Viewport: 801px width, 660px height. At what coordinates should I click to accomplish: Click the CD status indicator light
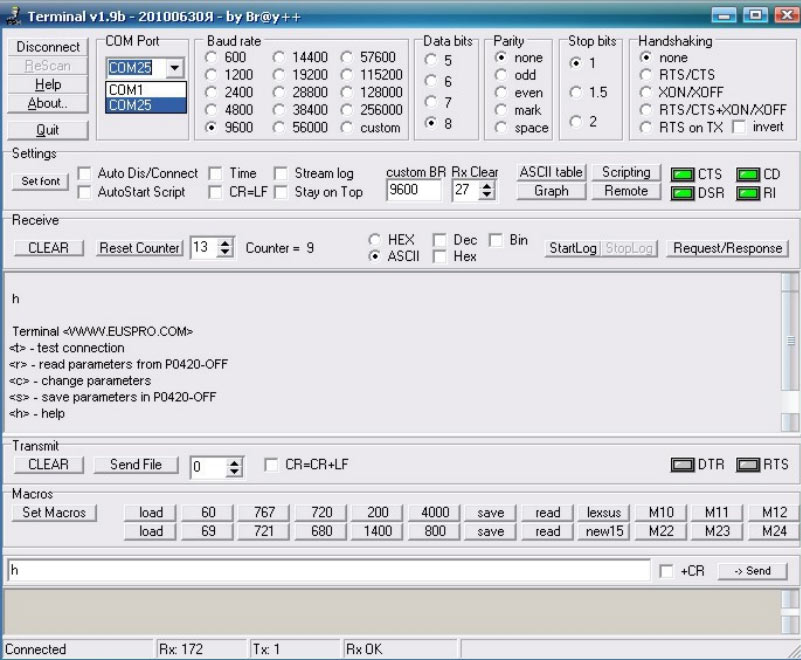click(x=748, y=175)
